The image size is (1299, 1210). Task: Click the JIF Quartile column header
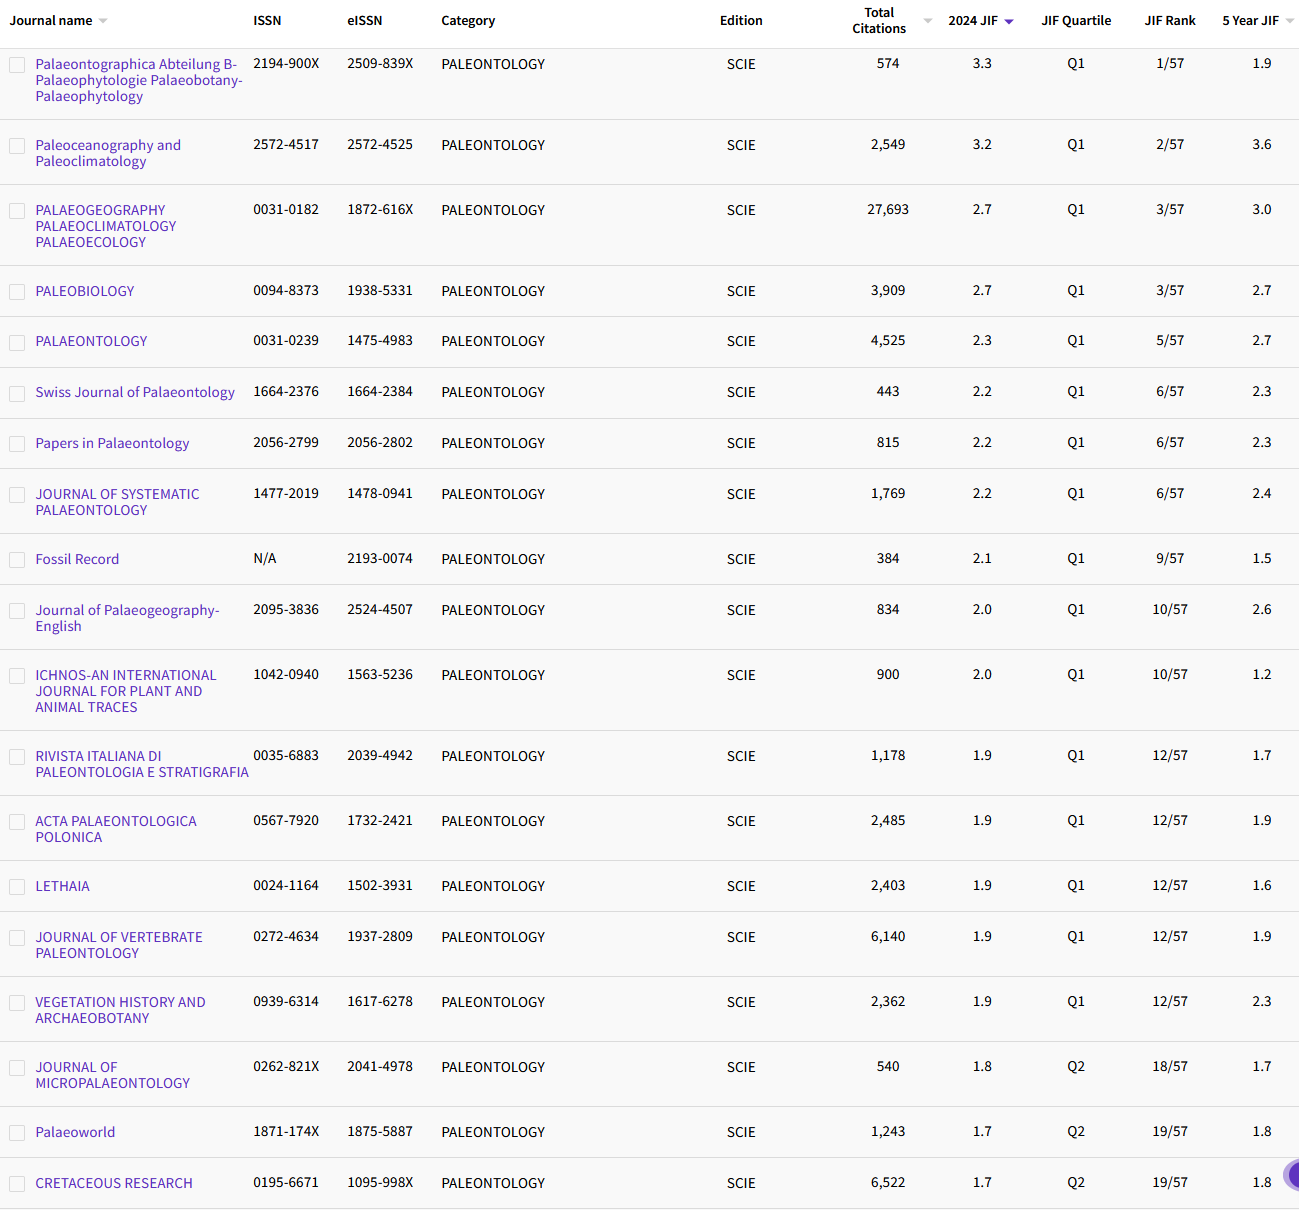pos(1076,21)
